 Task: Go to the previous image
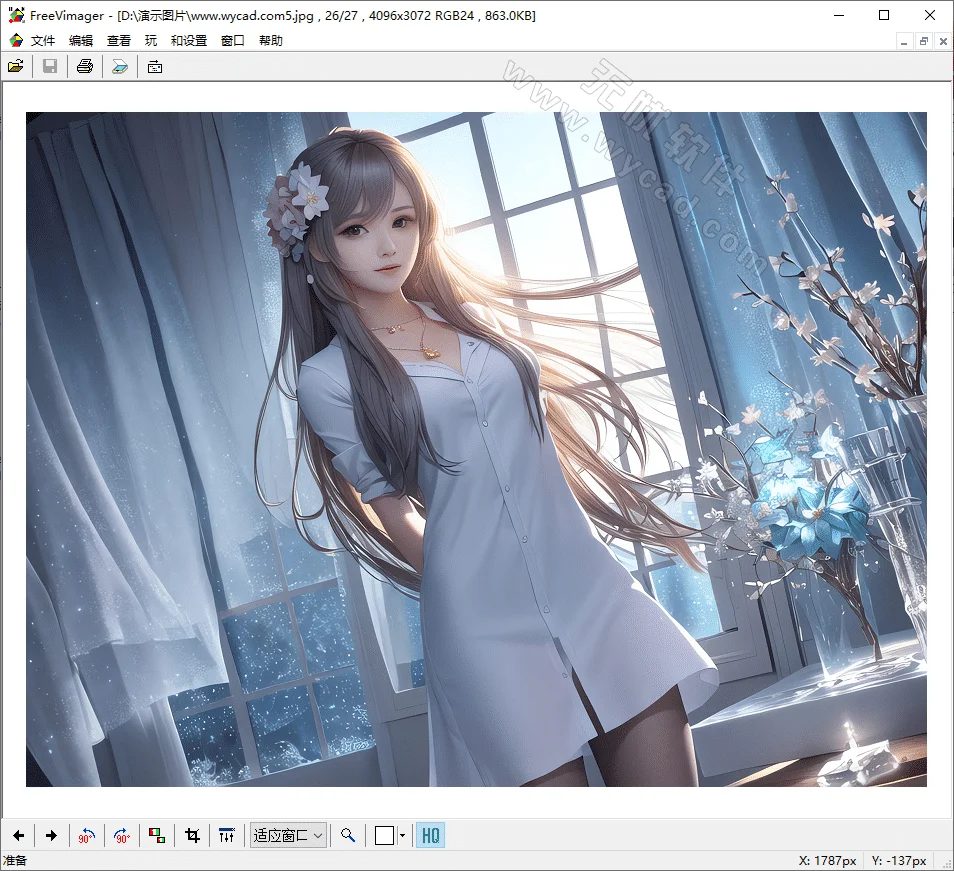click(x=17, y=835)
